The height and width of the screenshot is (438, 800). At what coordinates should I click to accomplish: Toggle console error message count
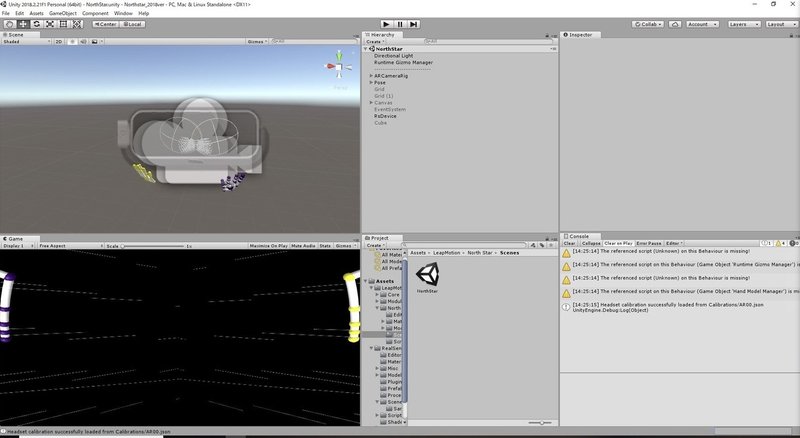tap(794, 244)
